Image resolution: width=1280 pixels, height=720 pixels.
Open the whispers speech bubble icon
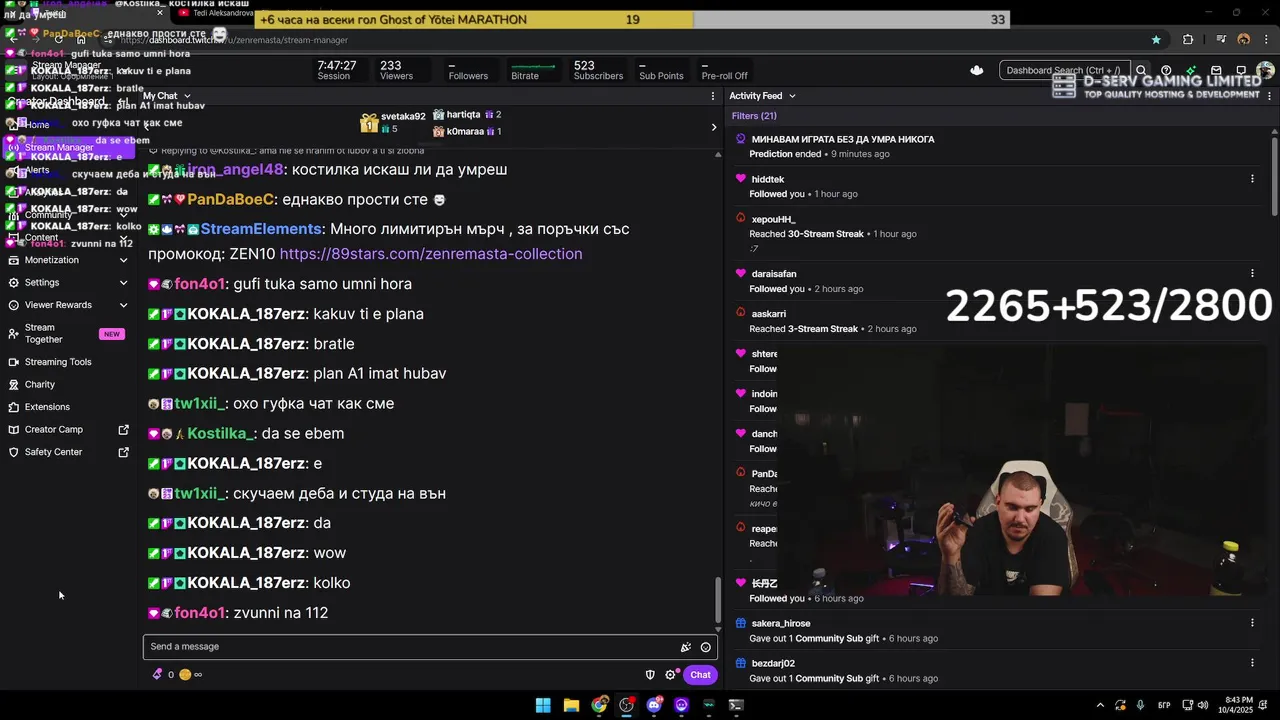coord(1241,71)
